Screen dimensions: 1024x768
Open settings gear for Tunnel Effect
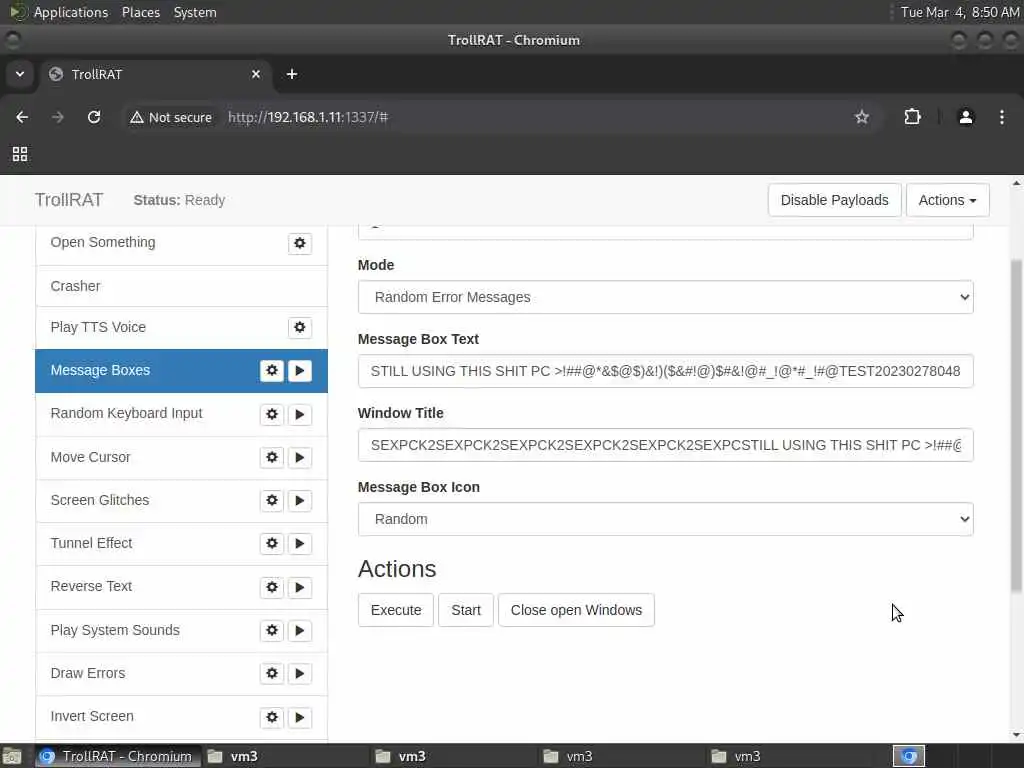click(272, 543)
